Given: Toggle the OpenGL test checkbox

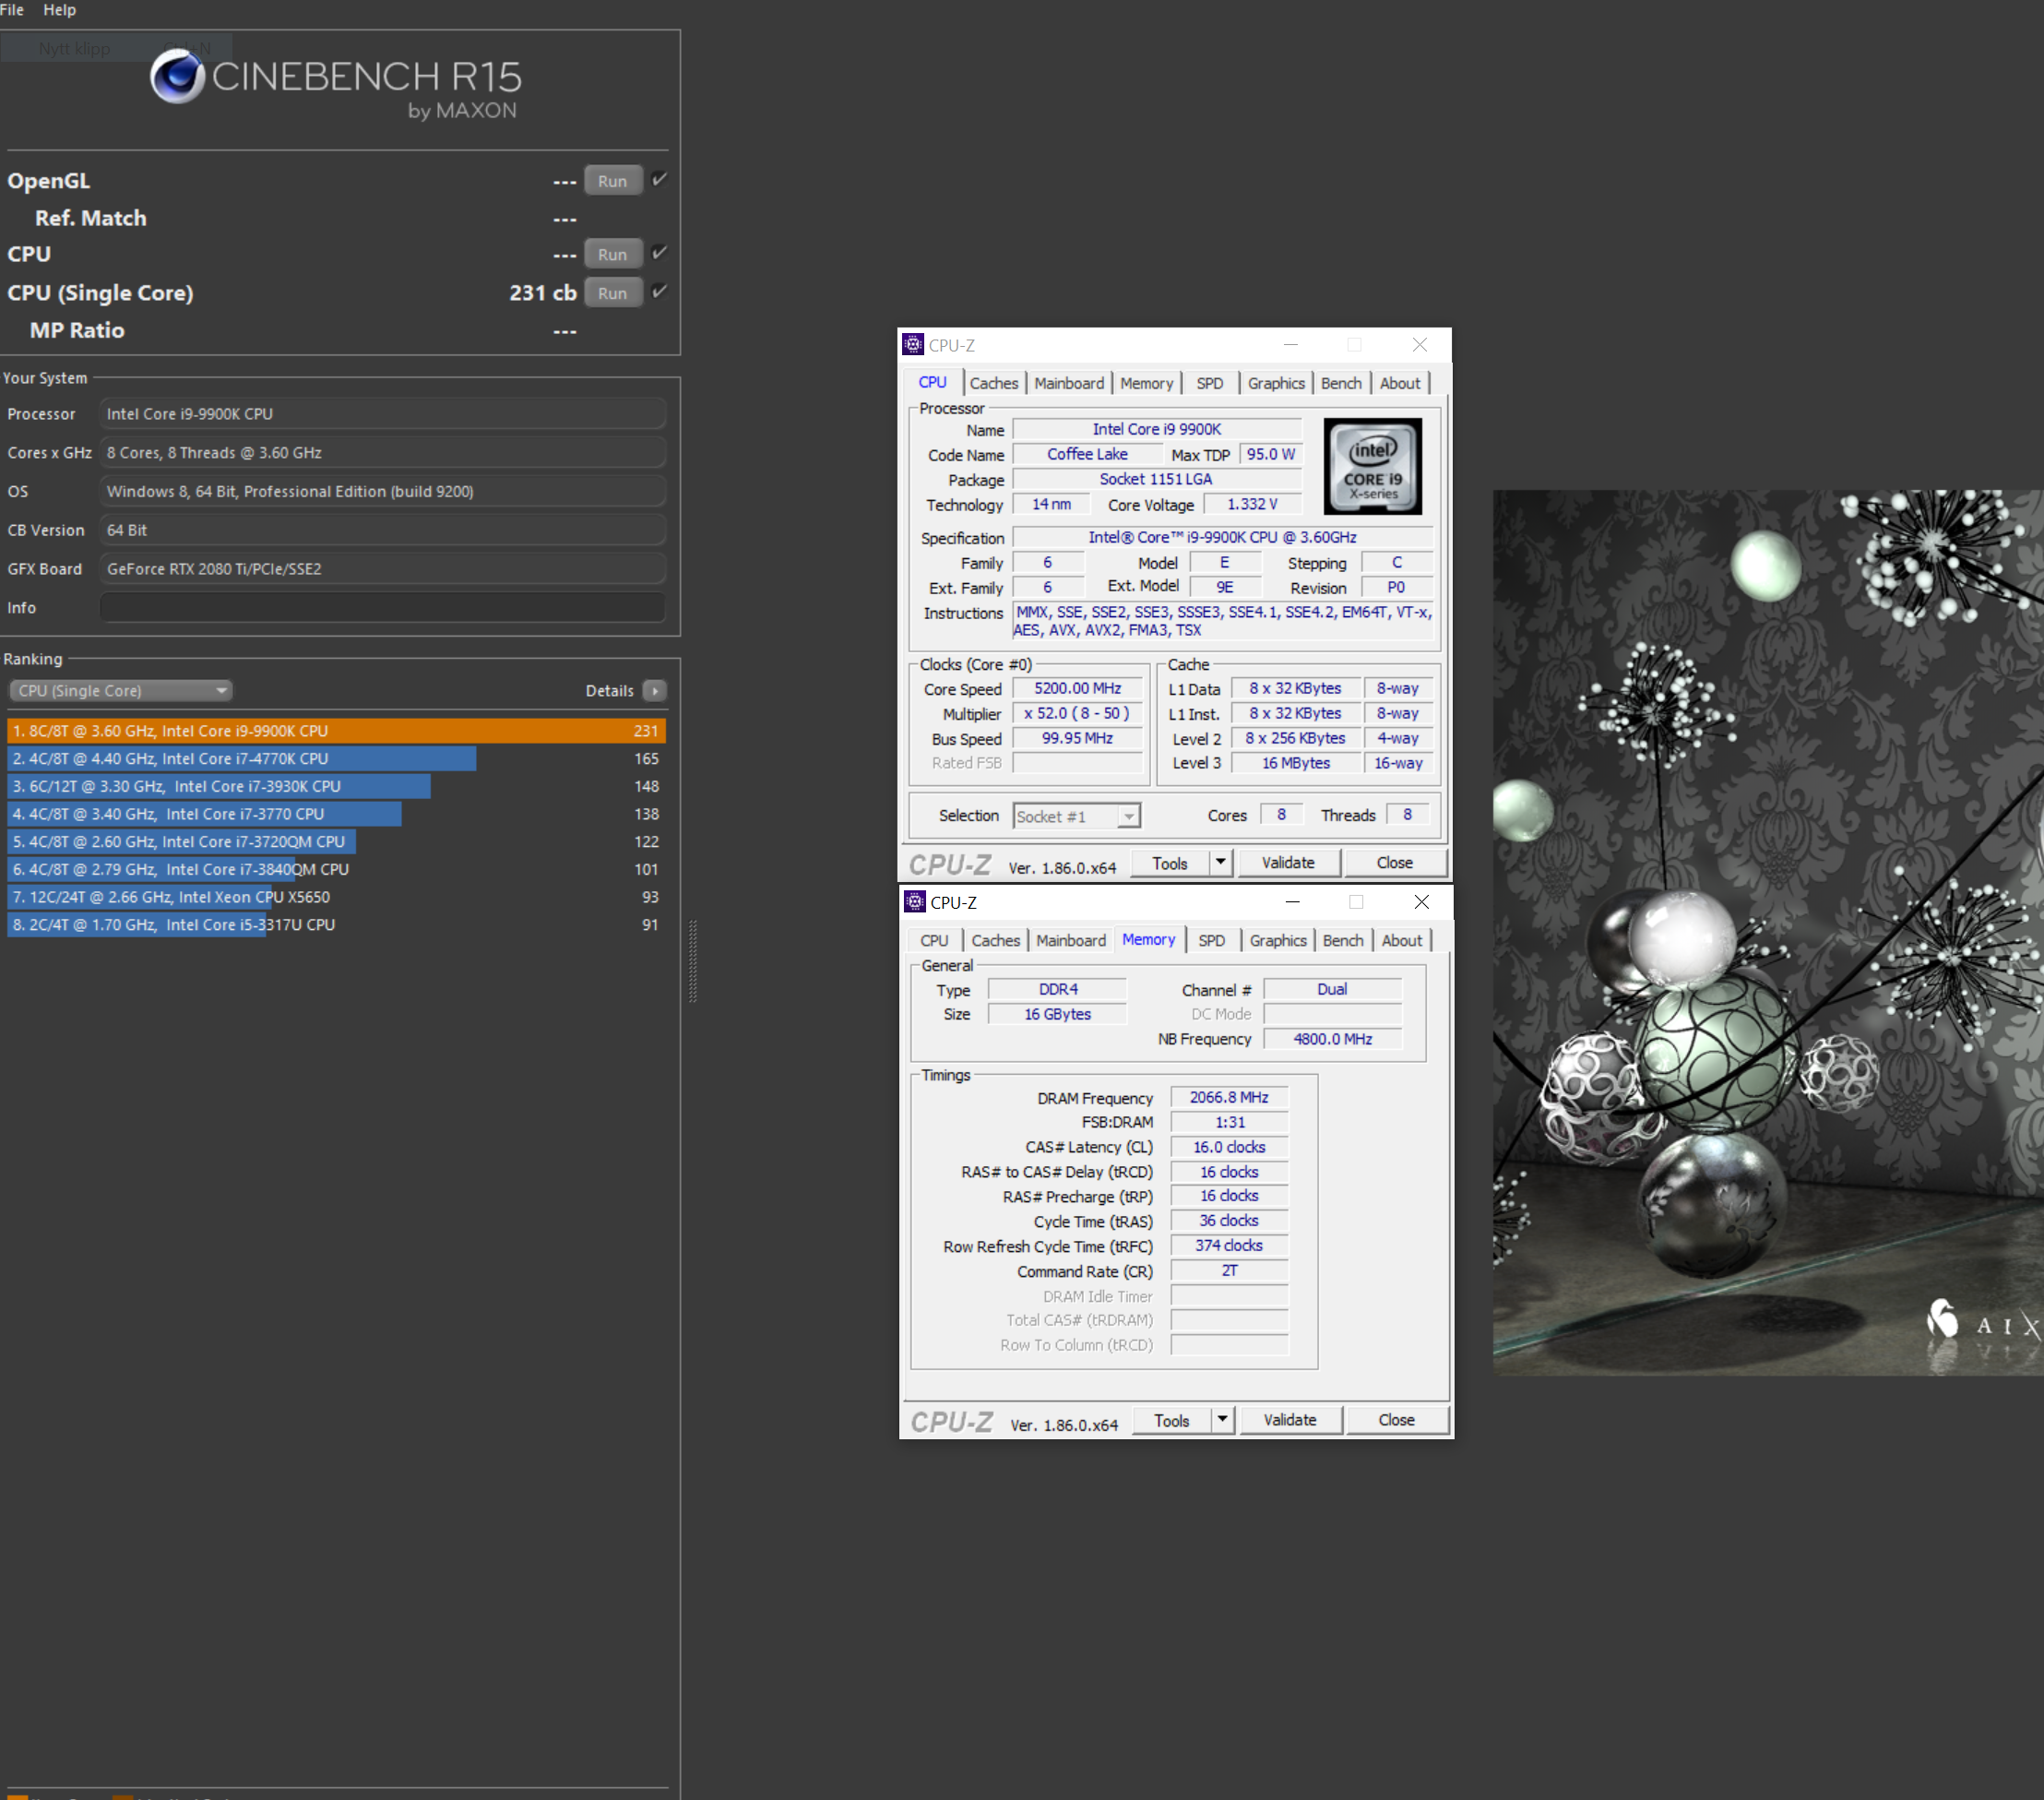Looking at the screenshot, I should point(659,180).
